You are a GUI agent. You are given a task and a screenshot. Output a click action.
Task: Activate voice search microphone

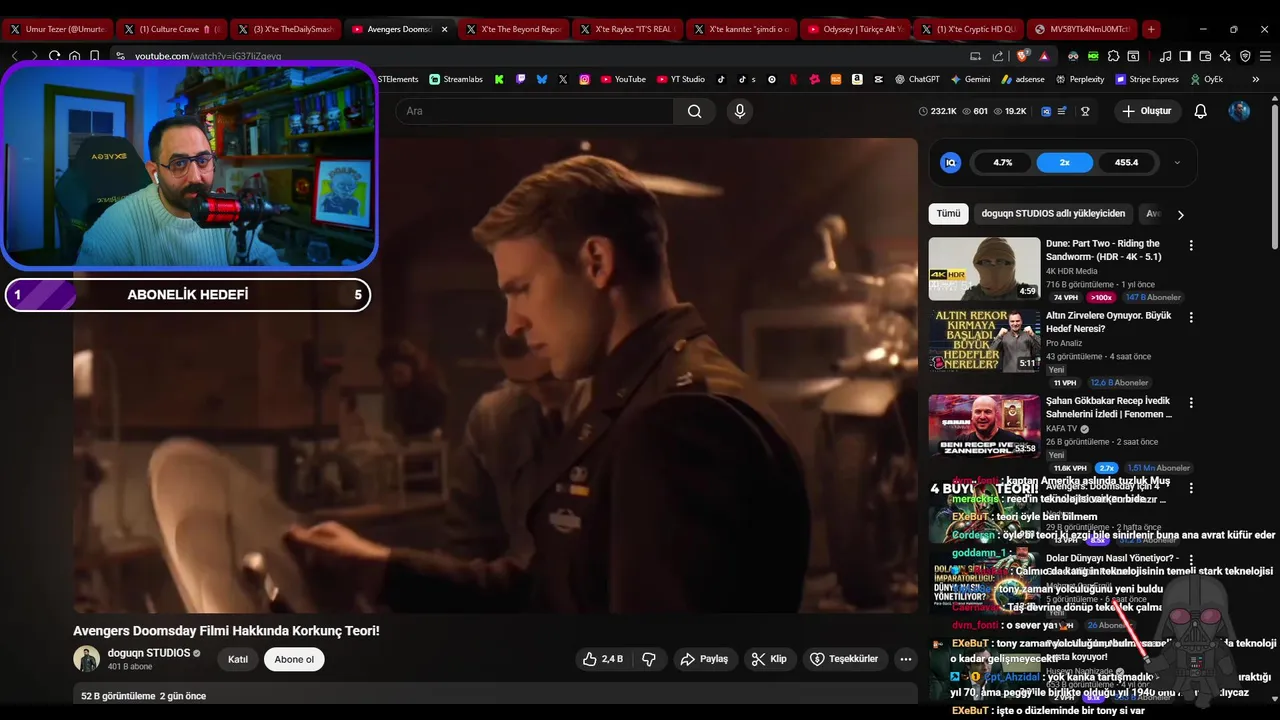point(740,111)
